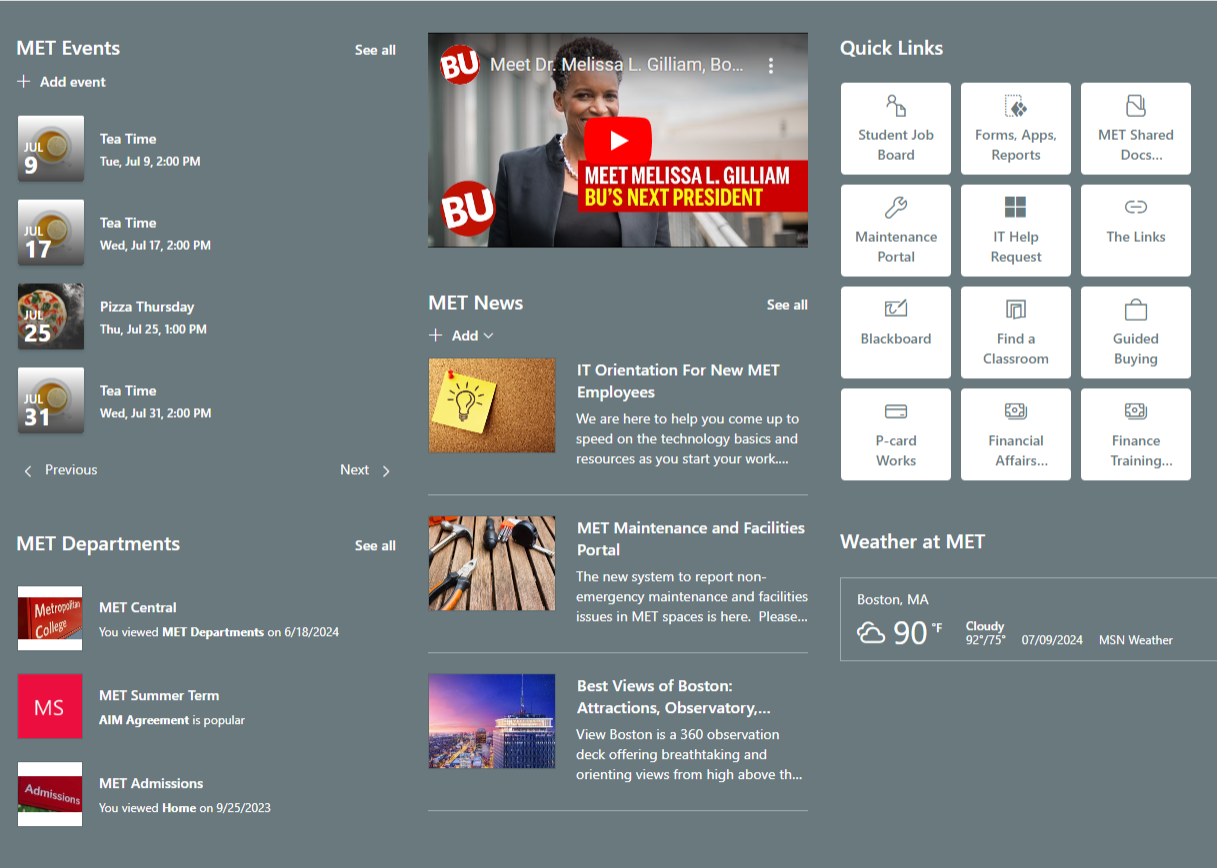1217x868 pixels.
Task: Click the Metropolitan College thumbnail
Action: coord(50,618)
